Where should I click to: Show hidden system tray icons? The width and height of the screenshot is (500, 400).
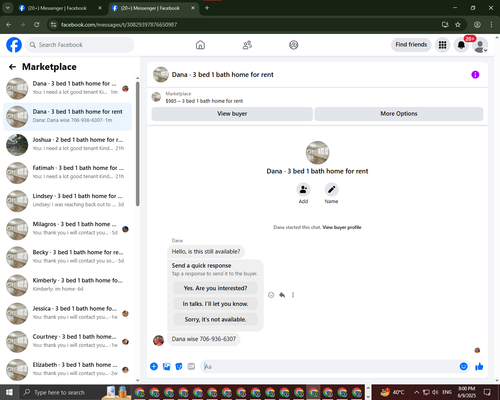[x=417, y=392]
